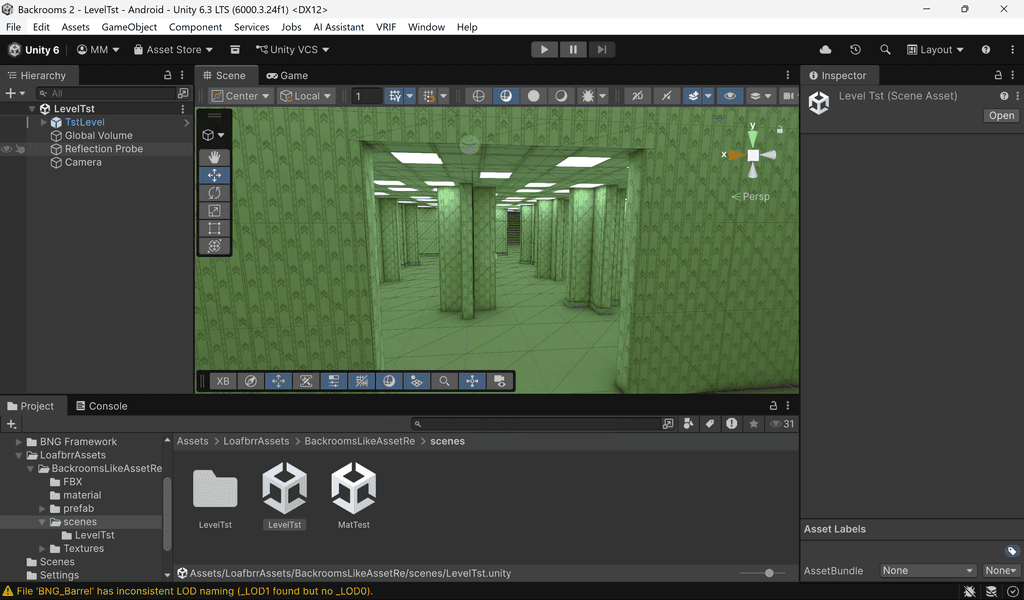
Task: Open the Package Manager store icon
Action: (235, 50)
